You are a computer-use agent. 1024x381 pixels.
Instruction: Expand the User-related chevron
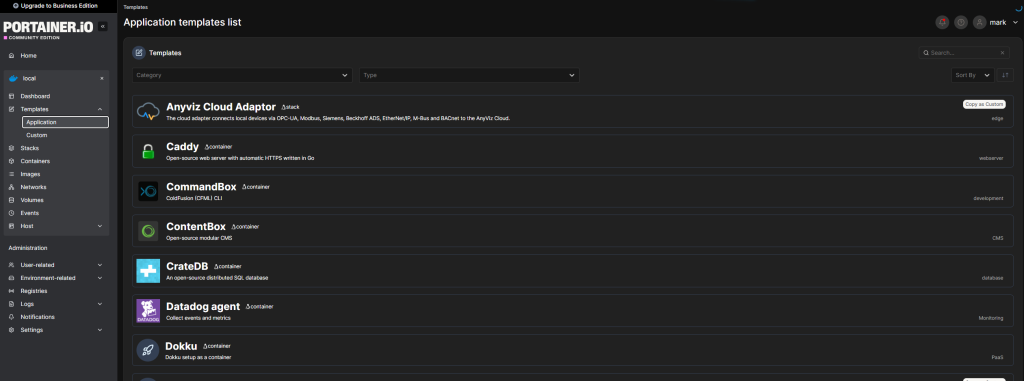click(x=100, y=265)
